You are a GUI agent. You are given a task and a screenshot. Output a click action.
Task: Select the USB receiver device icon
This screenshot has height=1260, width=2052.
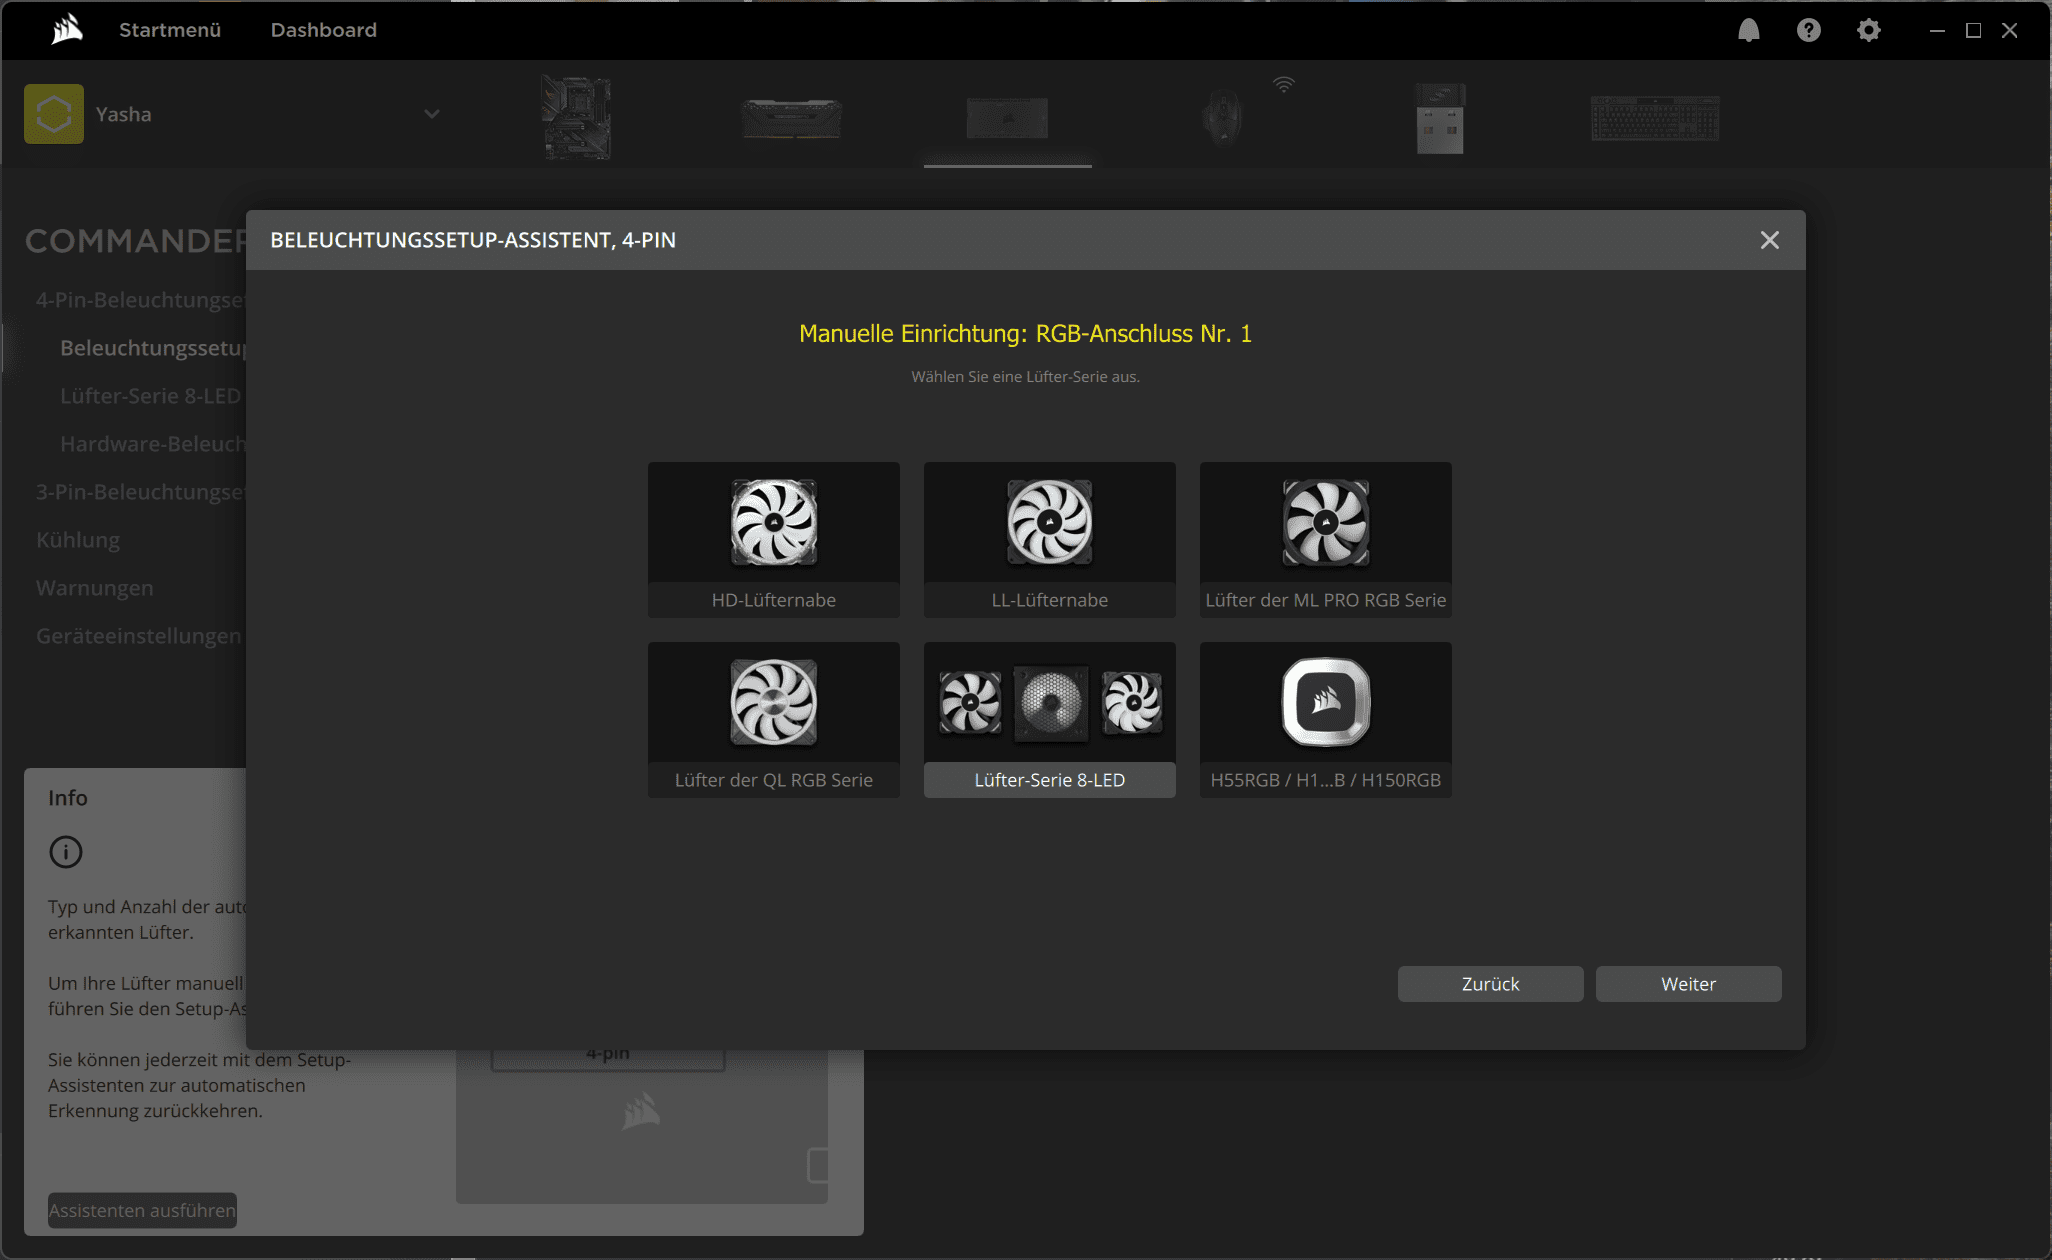[x=1440, y=118]
